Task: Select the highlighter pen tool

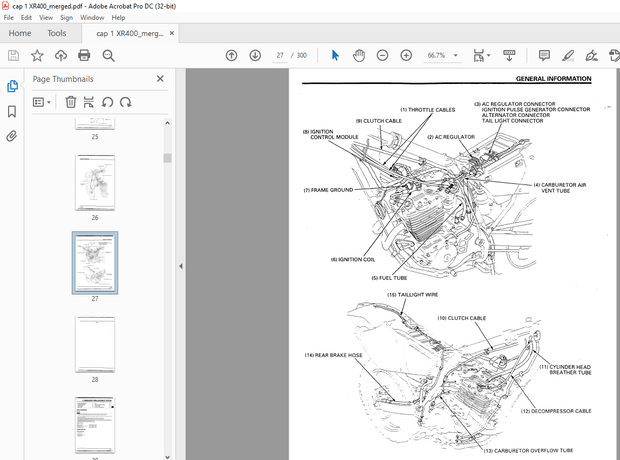Action: 568,55
